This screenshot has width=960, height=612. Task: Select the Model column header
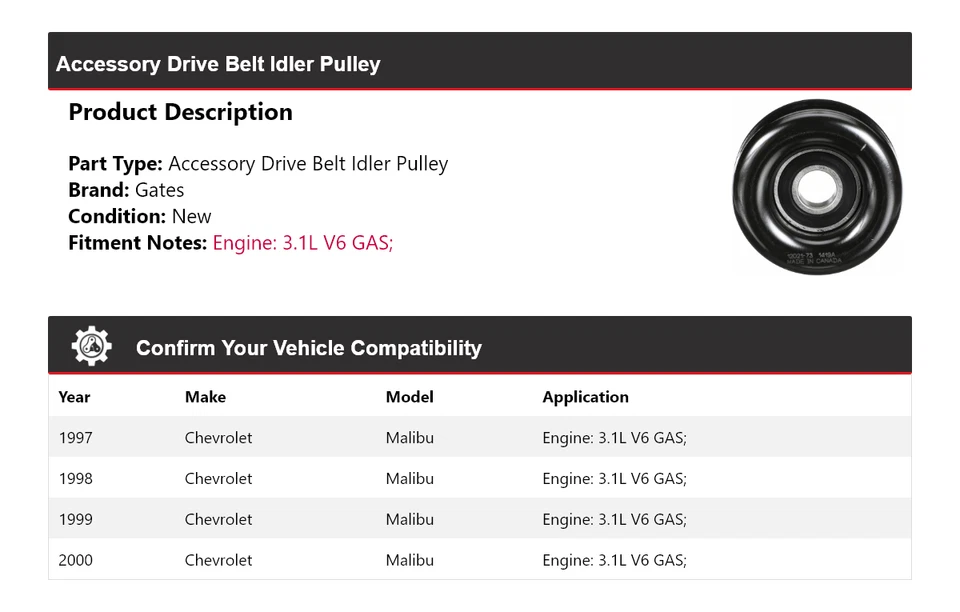[410, 397]
